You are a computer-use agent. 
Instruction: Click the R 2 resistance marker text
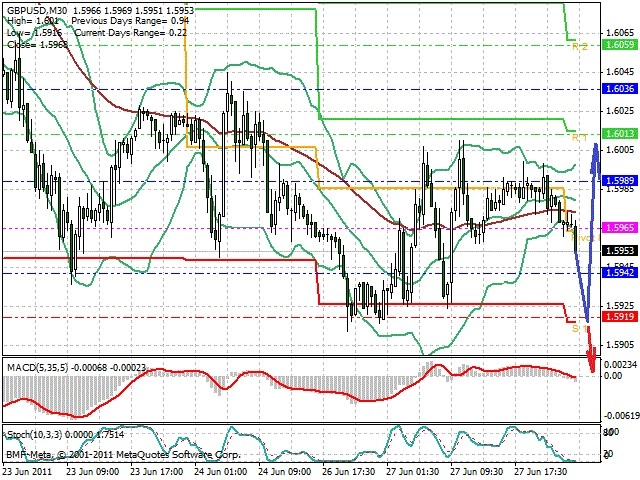pyautogui.click(x=580, y=47)
